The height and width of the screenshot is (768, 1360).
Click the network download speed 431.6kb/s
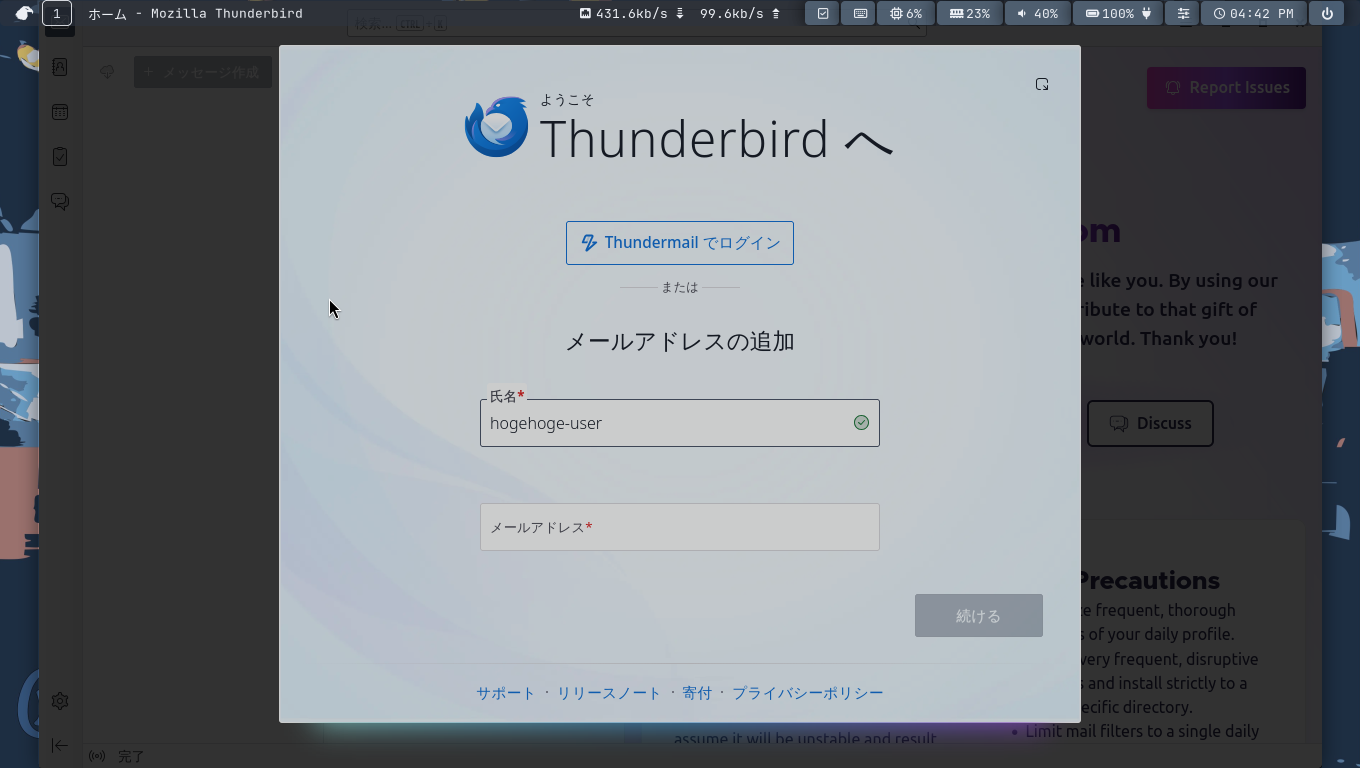(x=632, y=14)
